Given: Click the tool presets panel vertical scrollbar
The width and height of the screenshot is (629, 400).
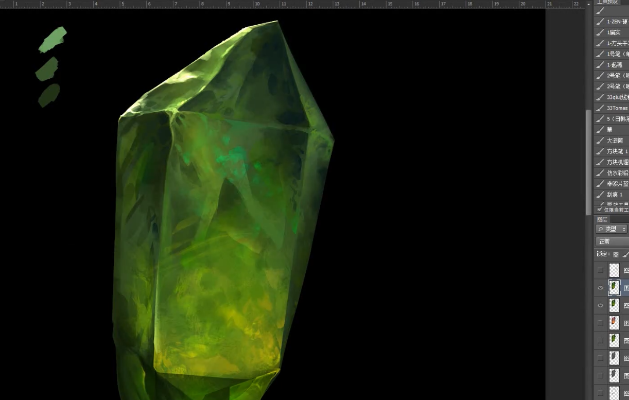Looking at the screenshot, I should pos(588,162).
